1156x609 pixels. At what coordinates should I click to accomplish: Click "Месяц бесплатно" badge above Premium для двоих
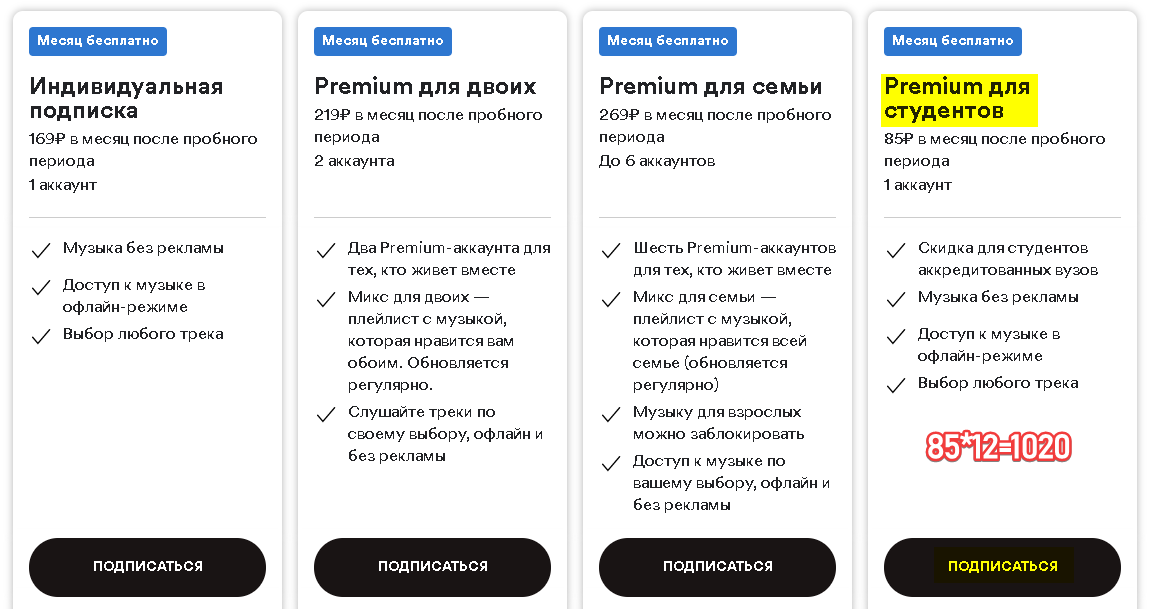pos(383,41)
